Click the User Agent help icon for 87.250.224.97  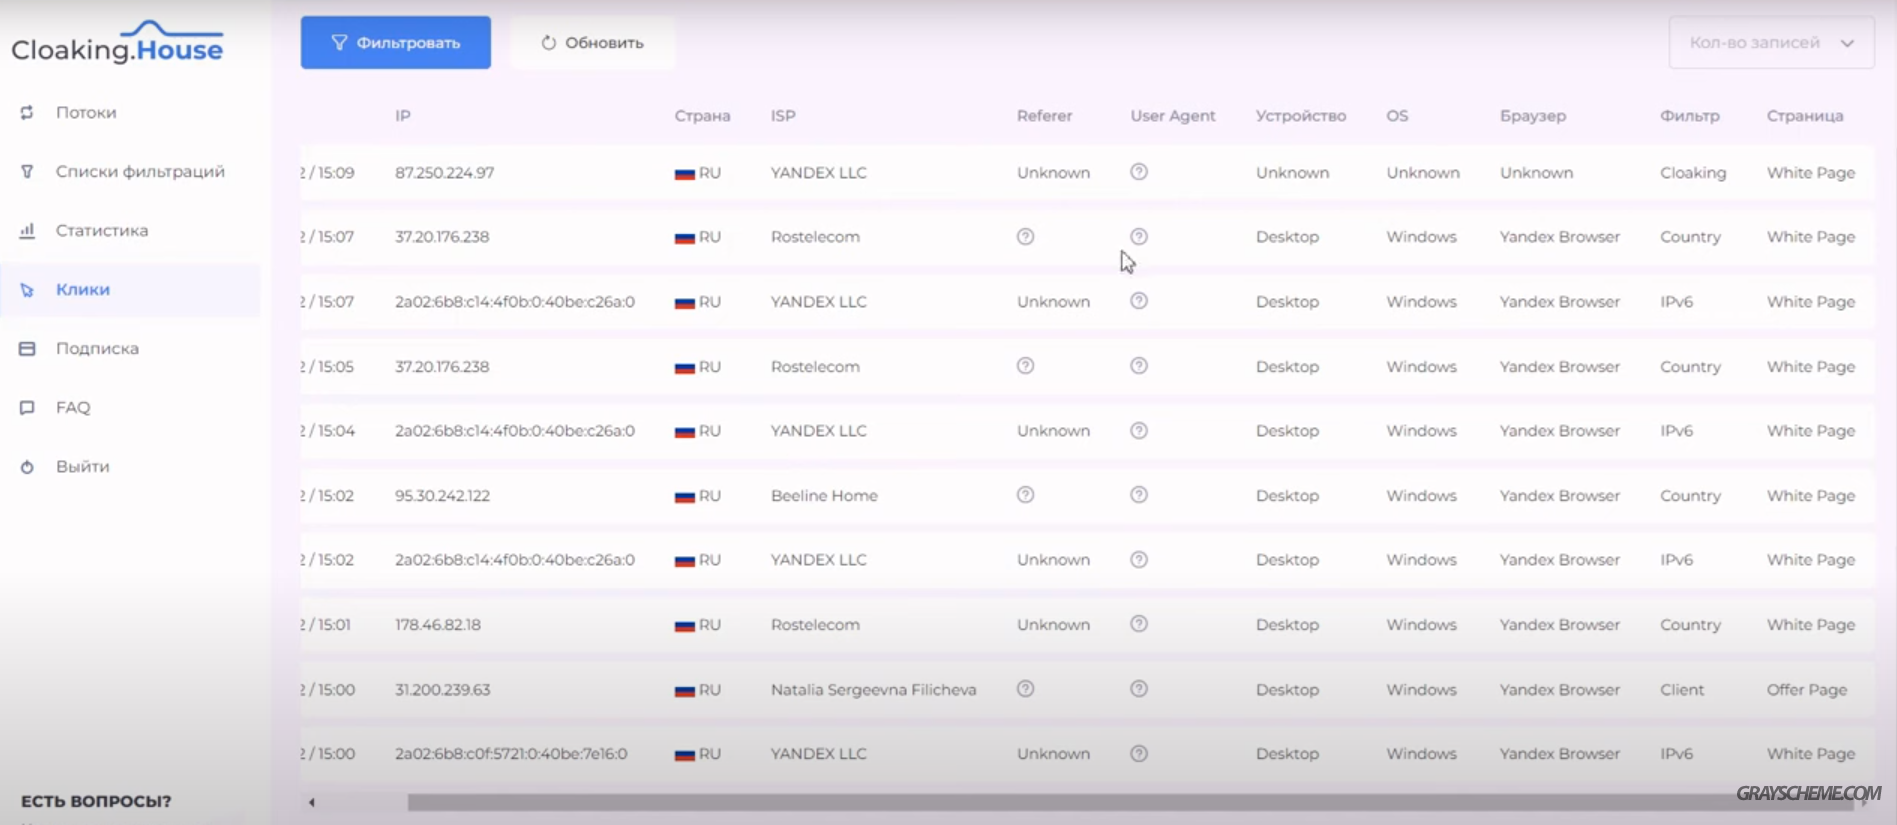coord(1139,172)
